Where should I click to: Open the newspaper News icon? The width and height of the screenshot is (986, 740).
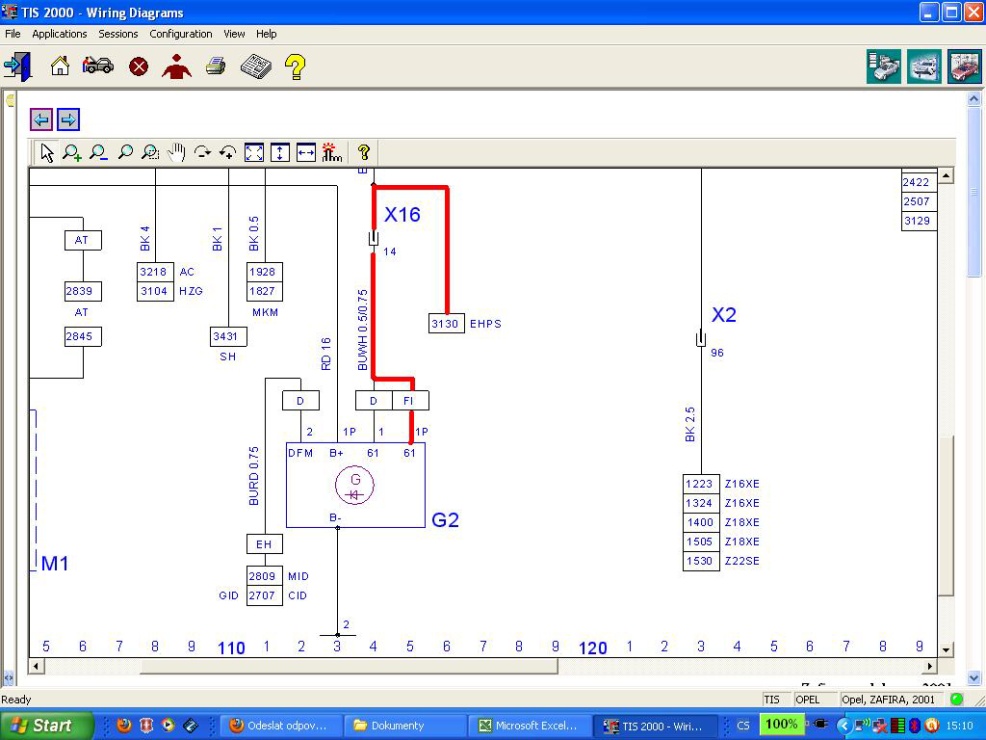[255, 67]
